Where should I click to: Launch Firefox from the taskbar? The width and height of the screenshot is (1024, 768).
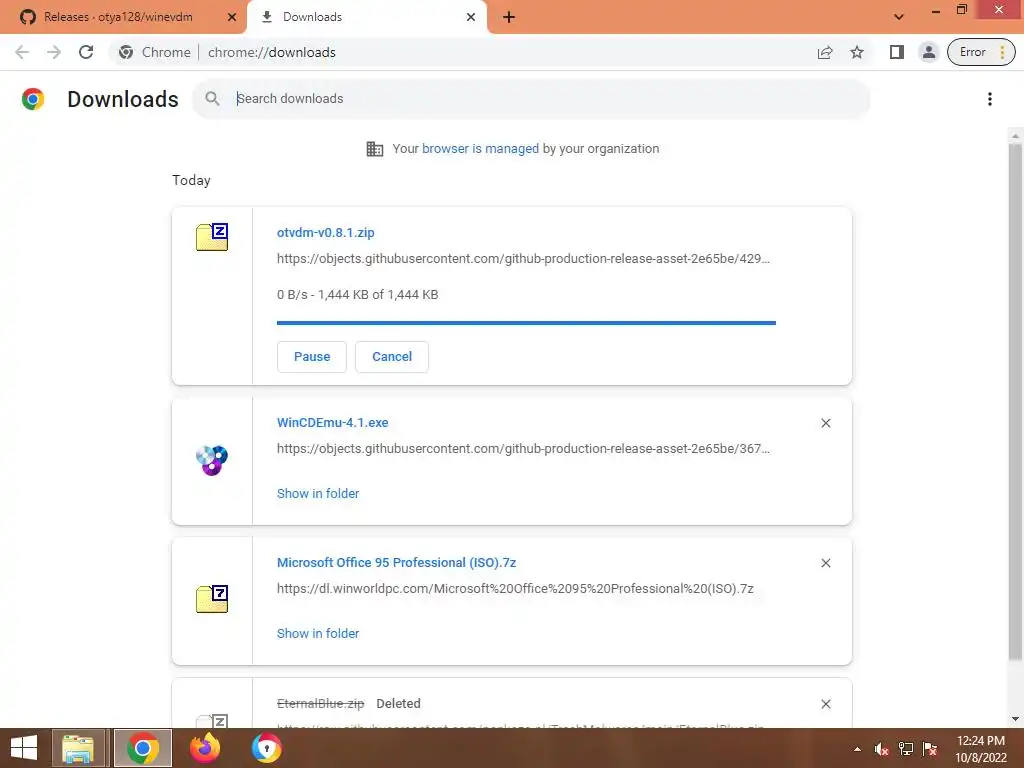(x=204, y=748)
